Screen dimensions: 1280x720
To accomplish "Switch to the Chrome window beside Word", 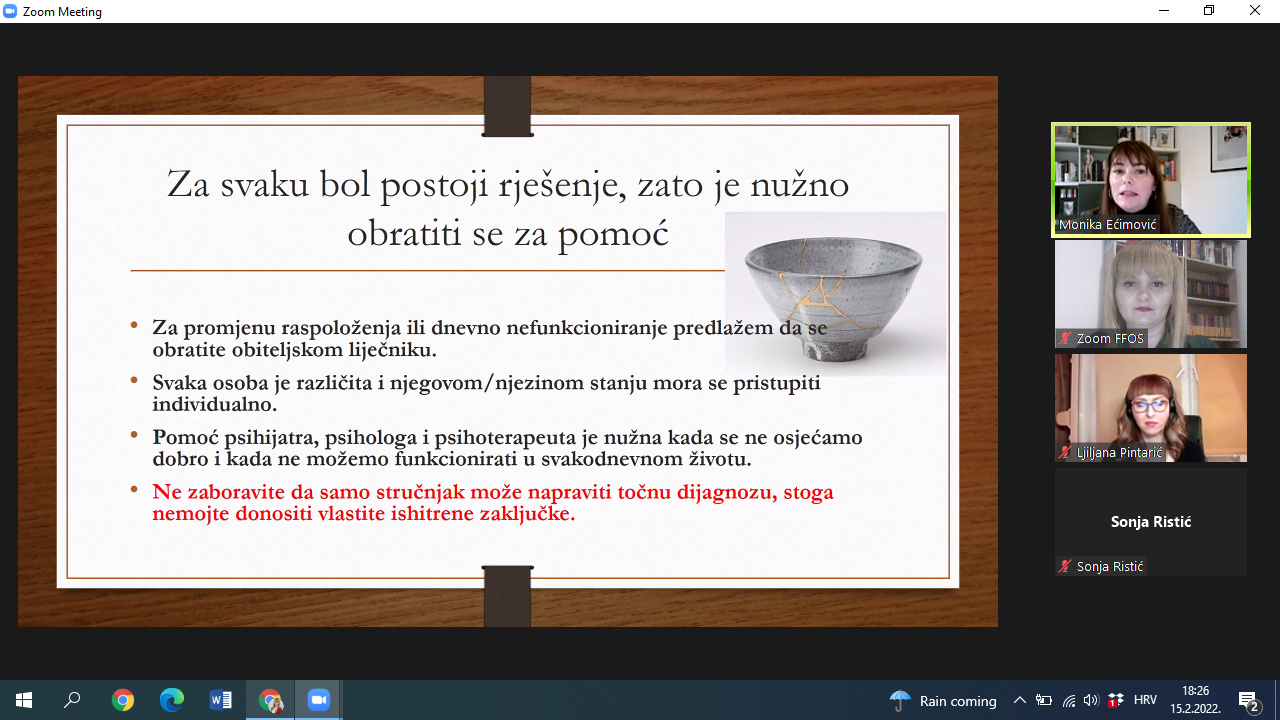I will [x=270, y=700].
